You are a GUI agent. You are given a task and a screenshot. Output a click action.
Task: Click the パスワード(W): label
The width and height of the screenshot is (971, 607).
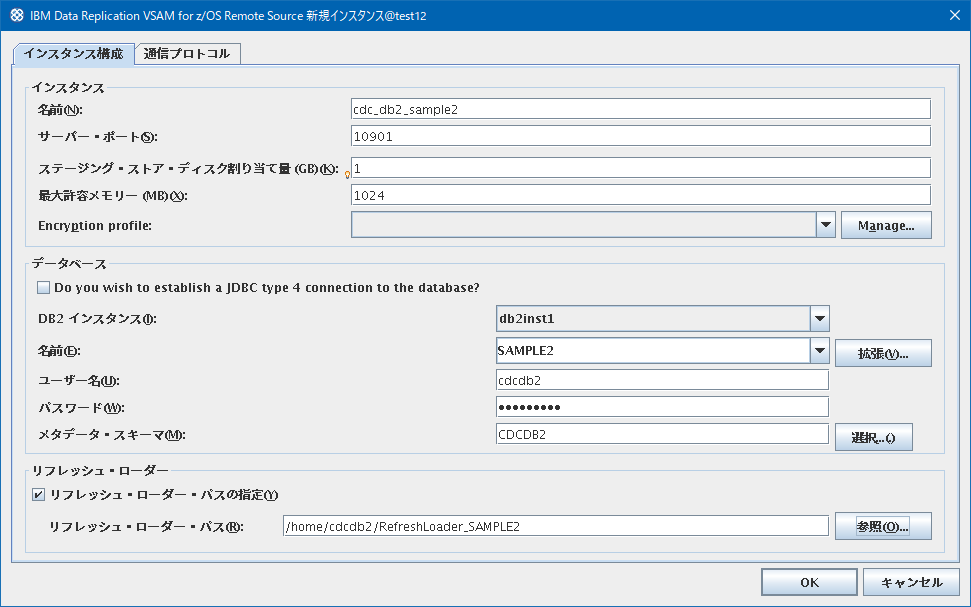tap(81, 408)
